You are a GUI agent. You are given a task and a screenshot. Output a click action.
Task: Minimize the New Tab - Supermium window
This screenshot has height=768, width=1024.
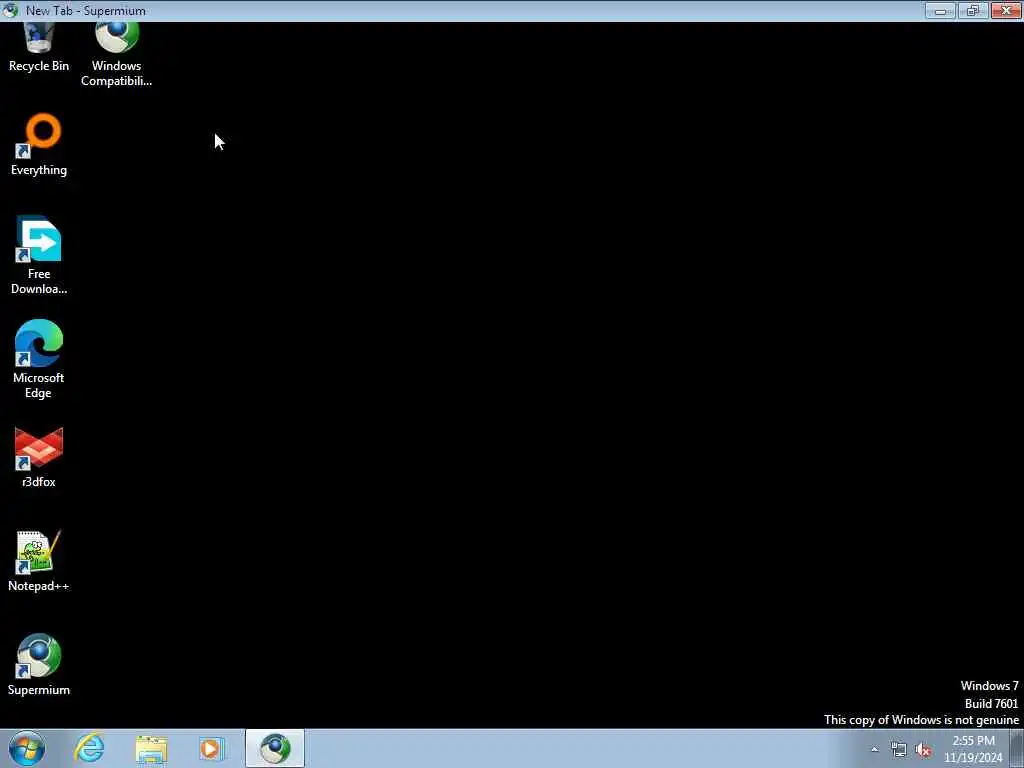pyautogui.click(x=940, y=10)
